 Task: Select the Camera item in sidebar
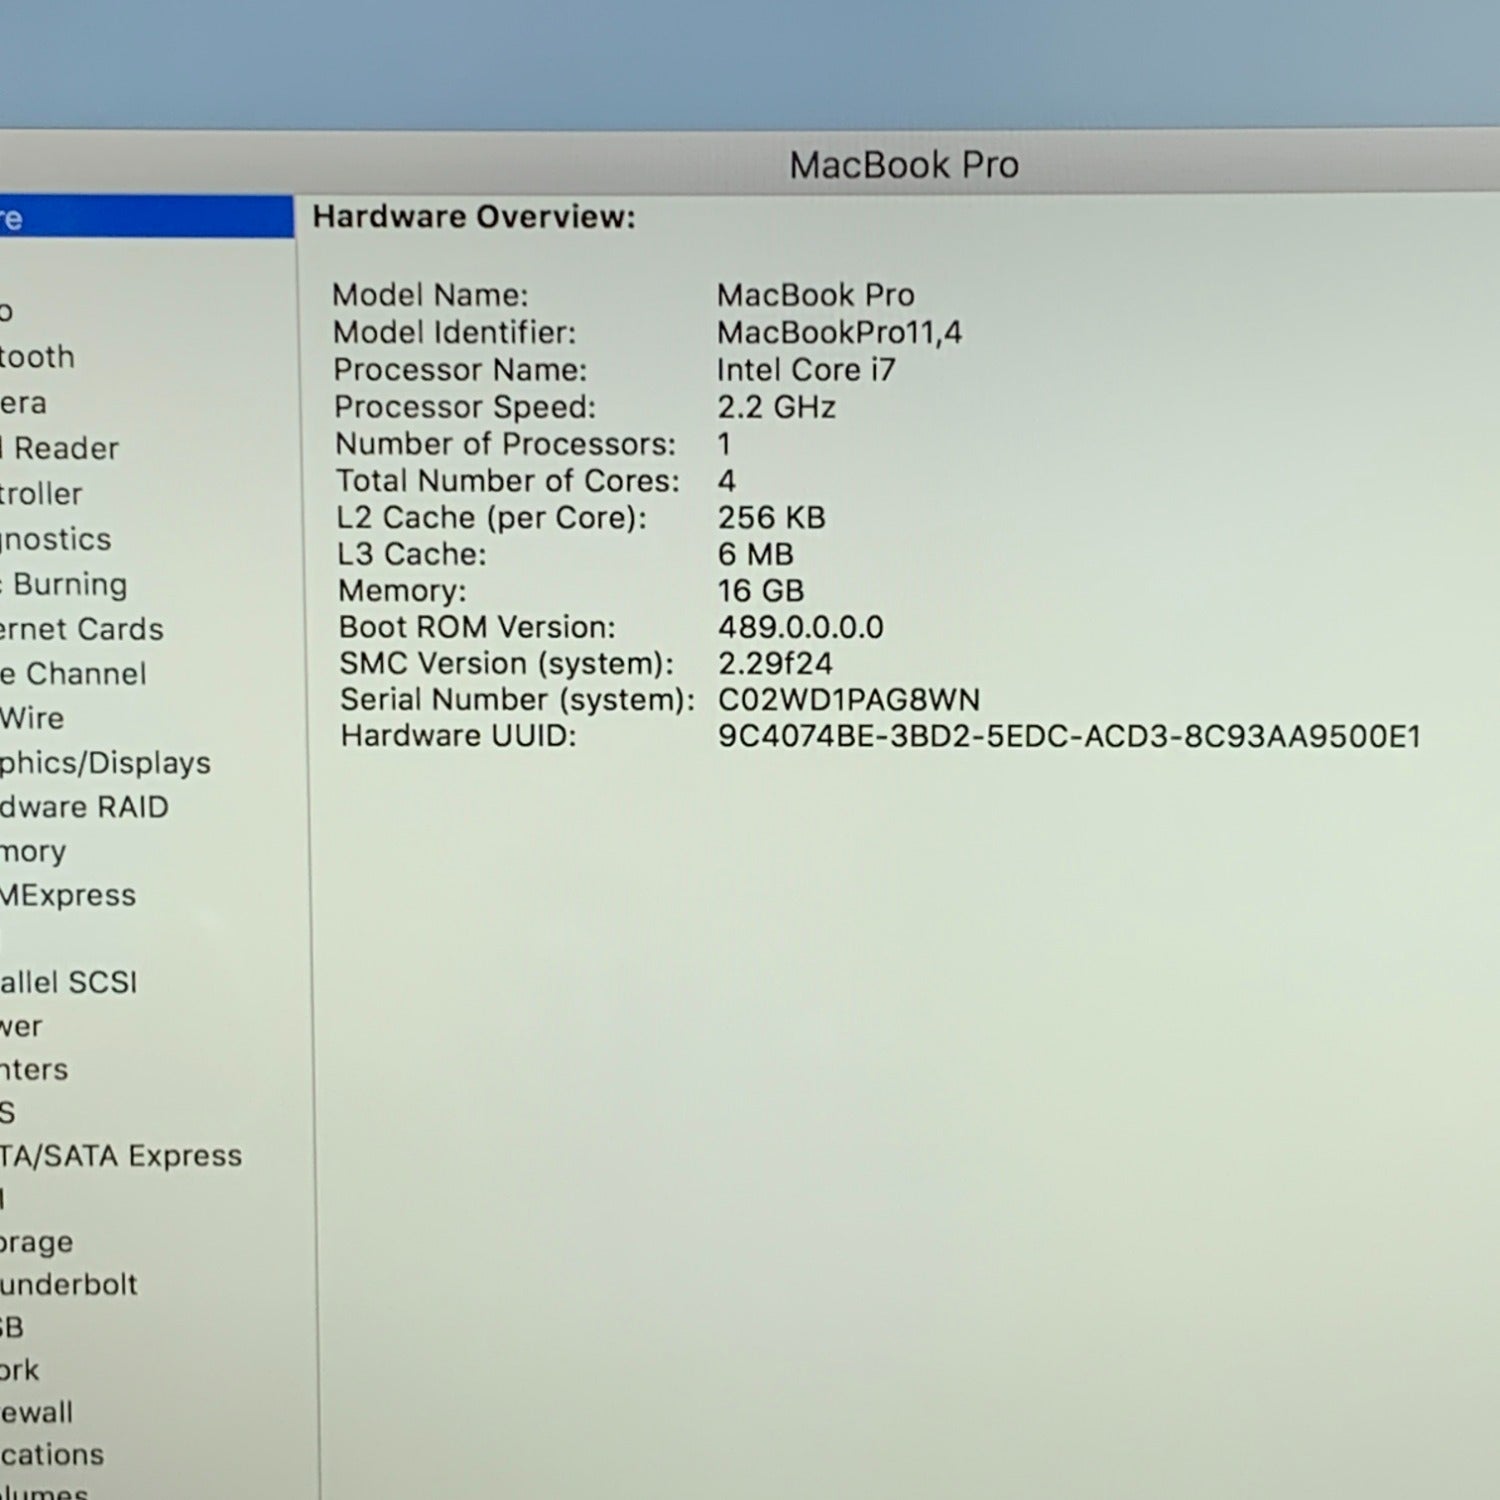pos(24,403)
